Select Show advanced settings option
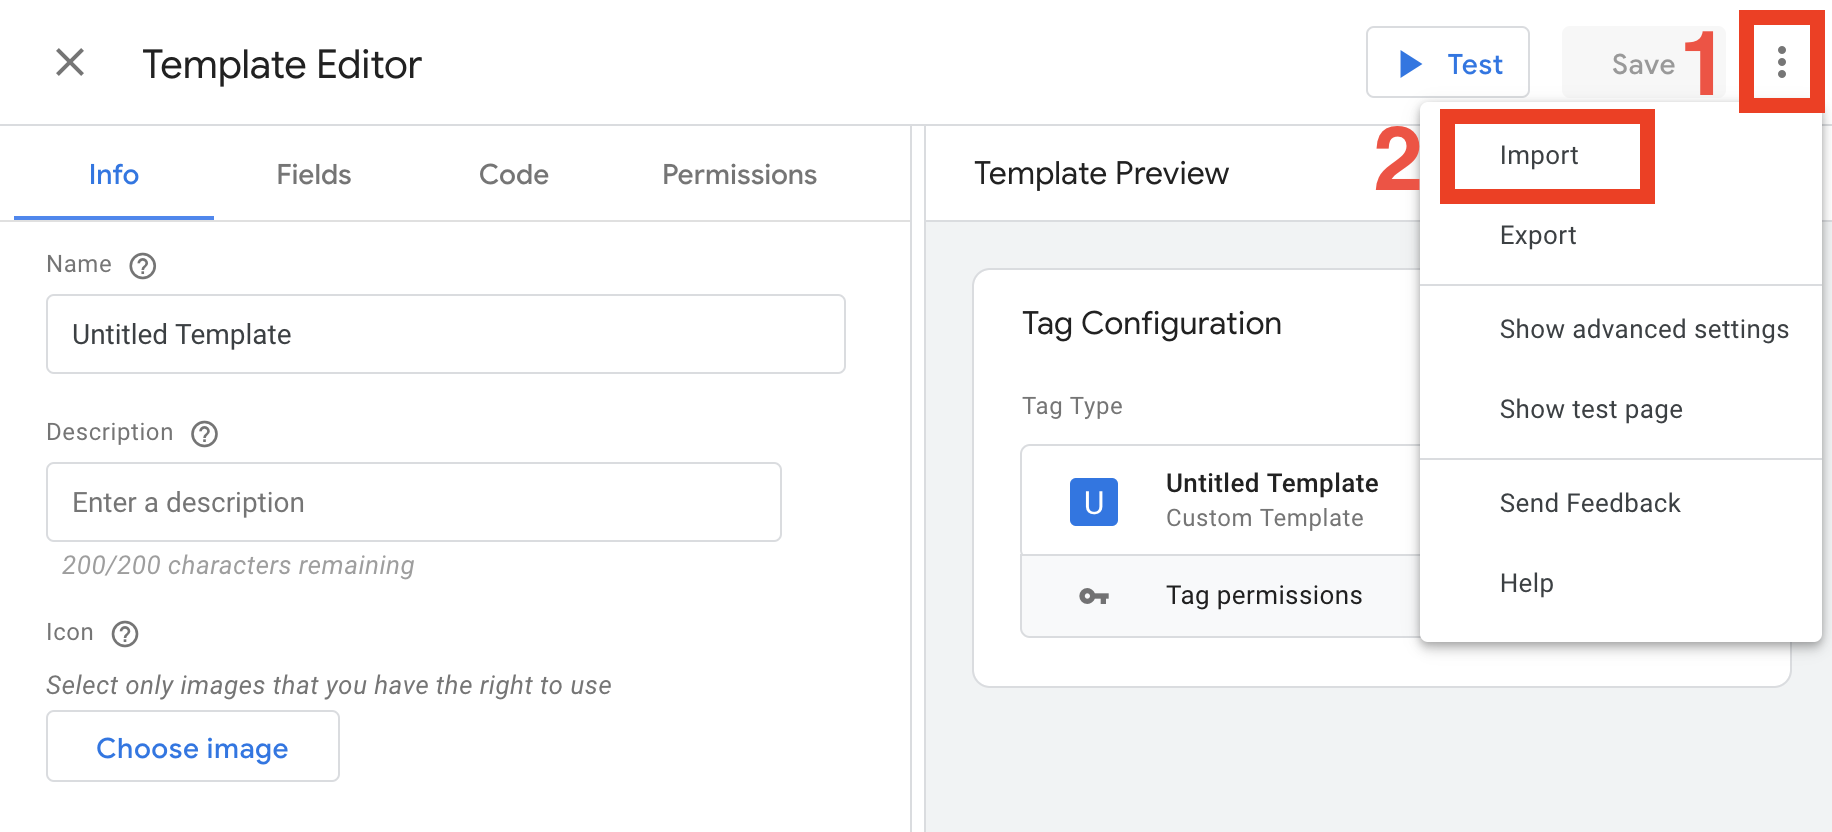1832x832 pixels. 1643,330
